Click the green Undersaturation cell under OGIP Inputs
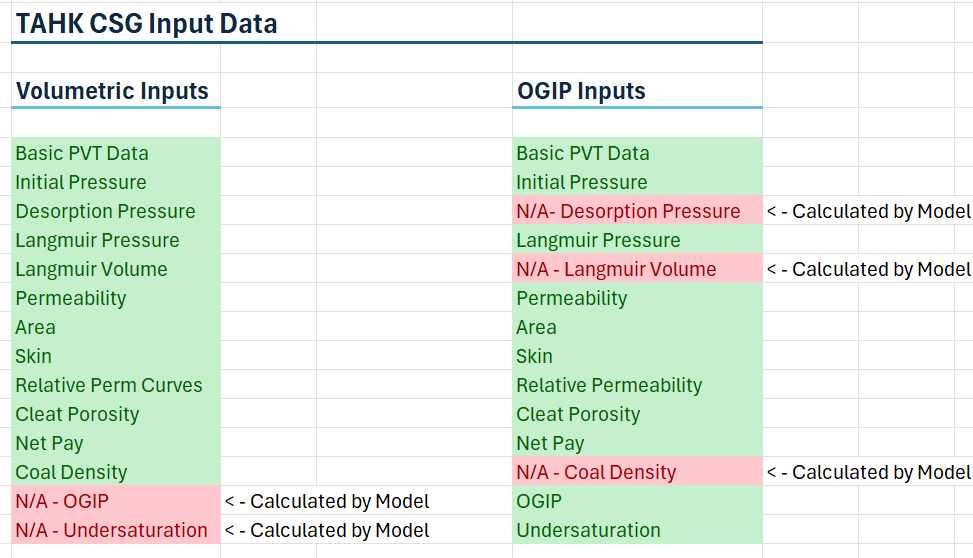The width and height of the screenshot is (973, 558). [588, 530]
